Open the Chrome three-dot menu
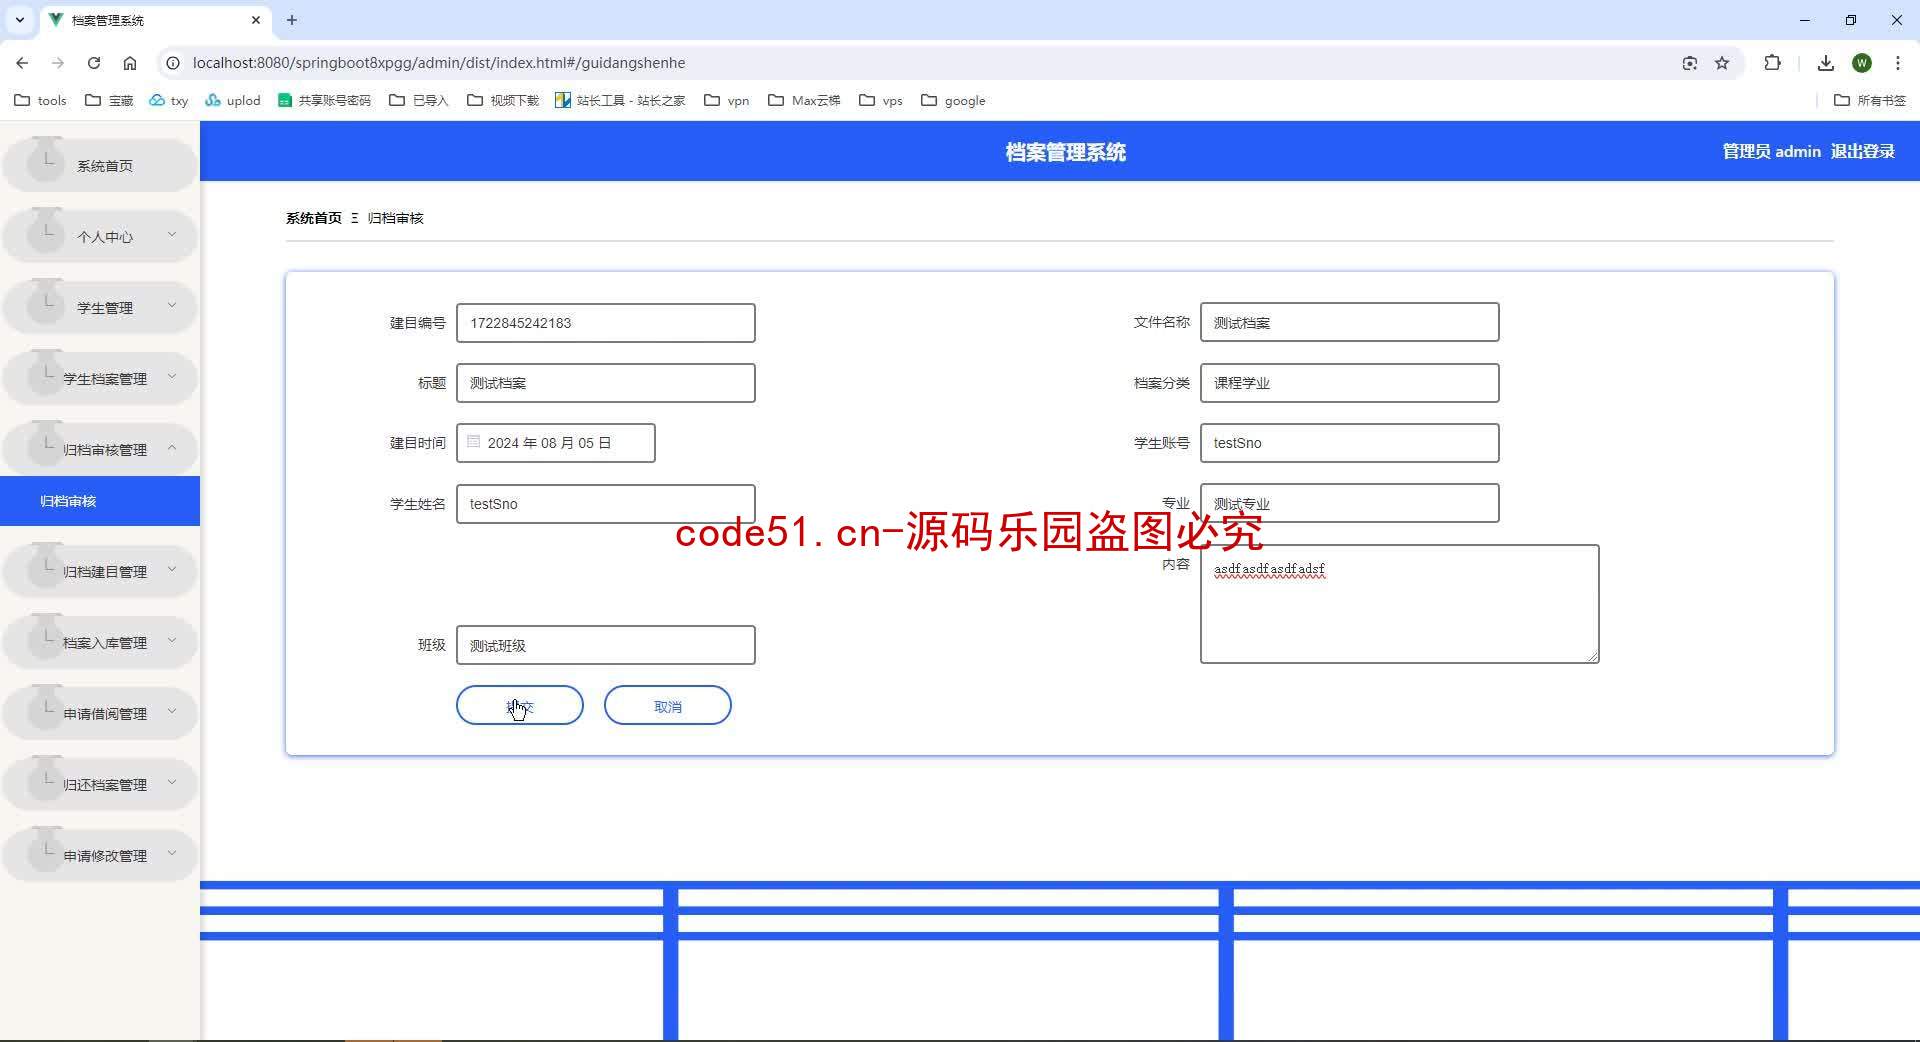This screenshot has height=1042, width=1920. (1898, 63)
